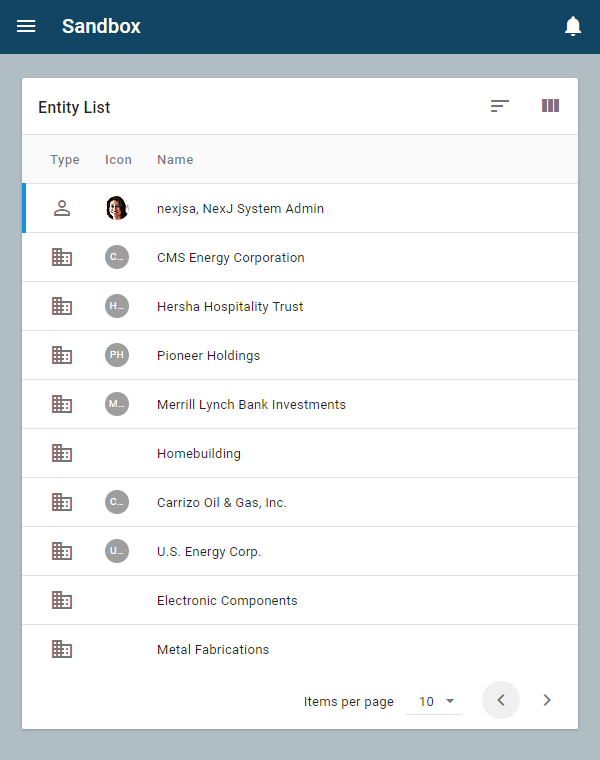
Task: Click the Pioneer Holdings PH avatar
Action: pyautogui.click(x=117, y=355)
